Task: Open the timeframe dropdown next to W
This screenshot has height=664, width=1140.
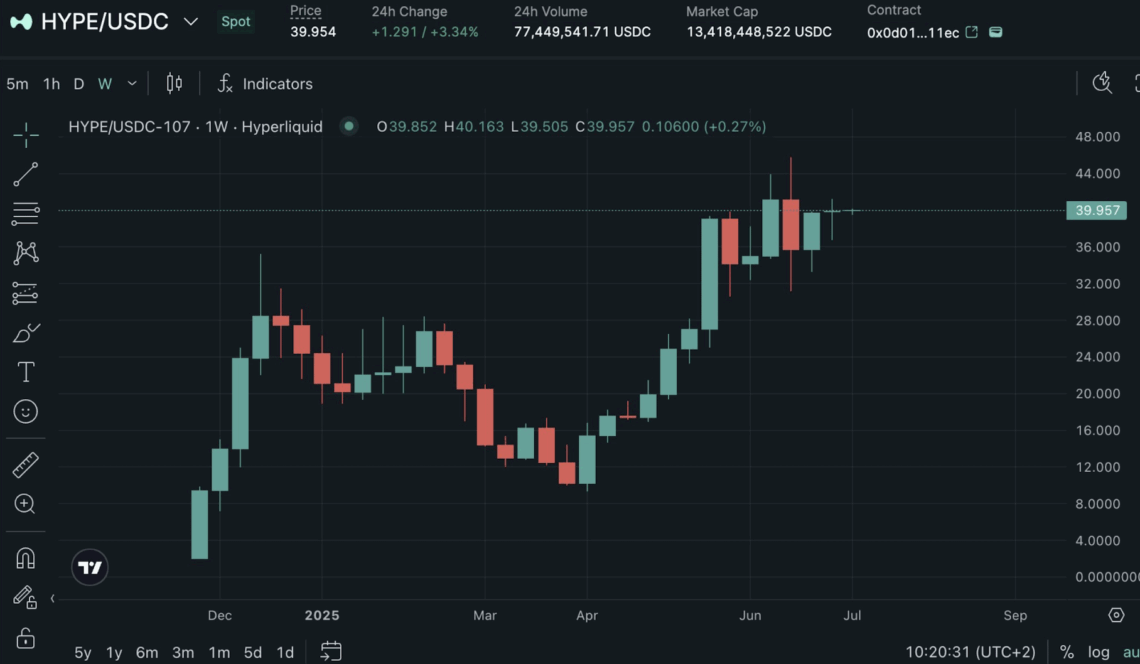Action: tap(131, 84)
